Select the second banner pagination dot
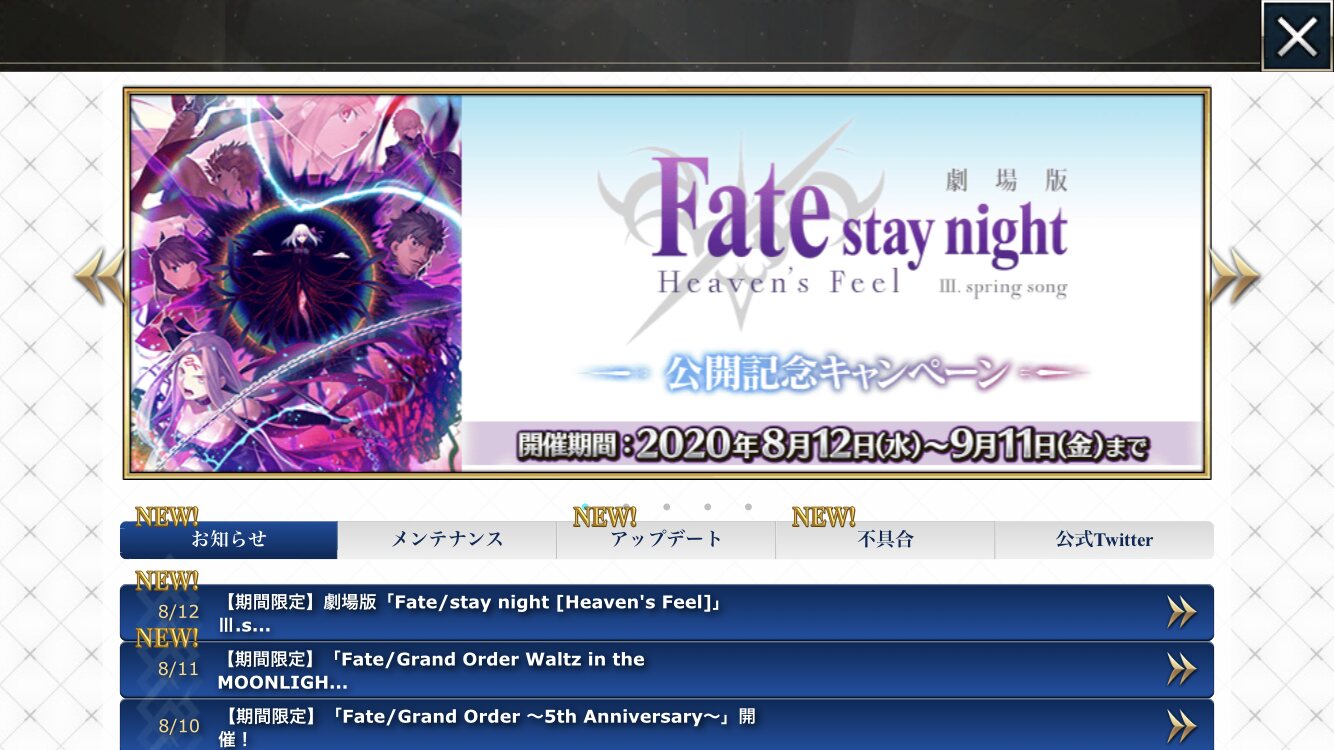Image resolution: width=1334 pixels, height=750 pixels. (626, 507)
